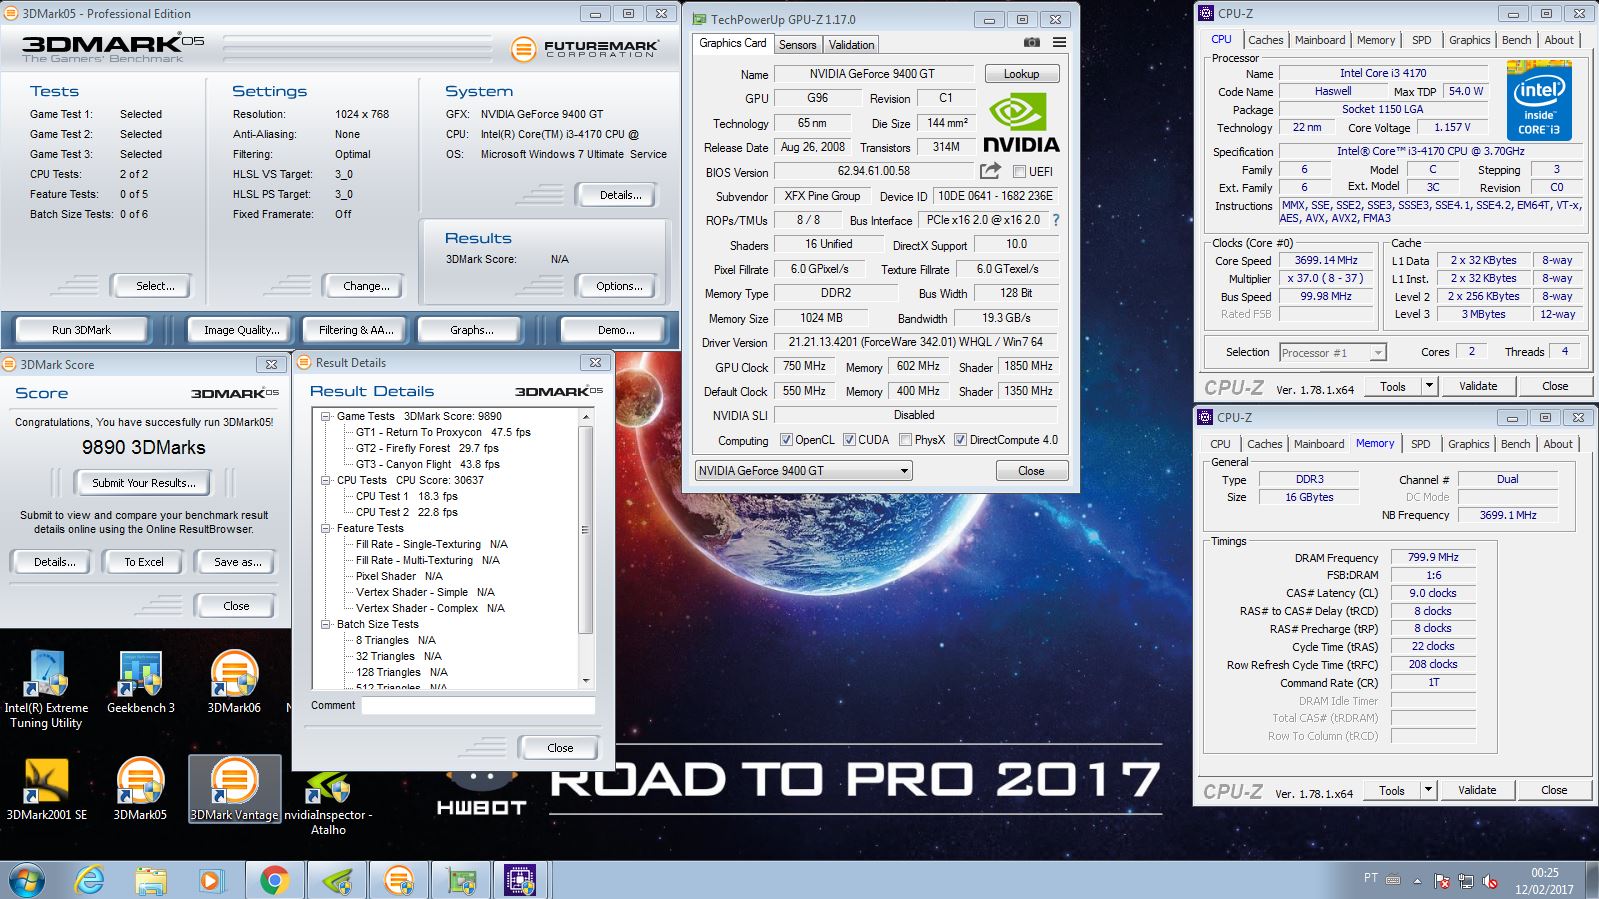Click the Select tests button

155,286
